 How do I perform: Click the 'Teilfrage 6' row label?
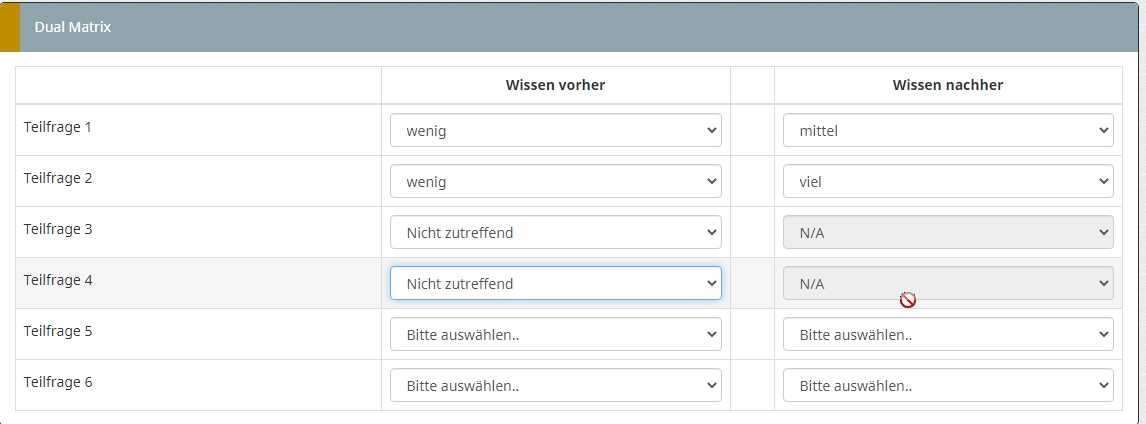[x=58, y=383]
